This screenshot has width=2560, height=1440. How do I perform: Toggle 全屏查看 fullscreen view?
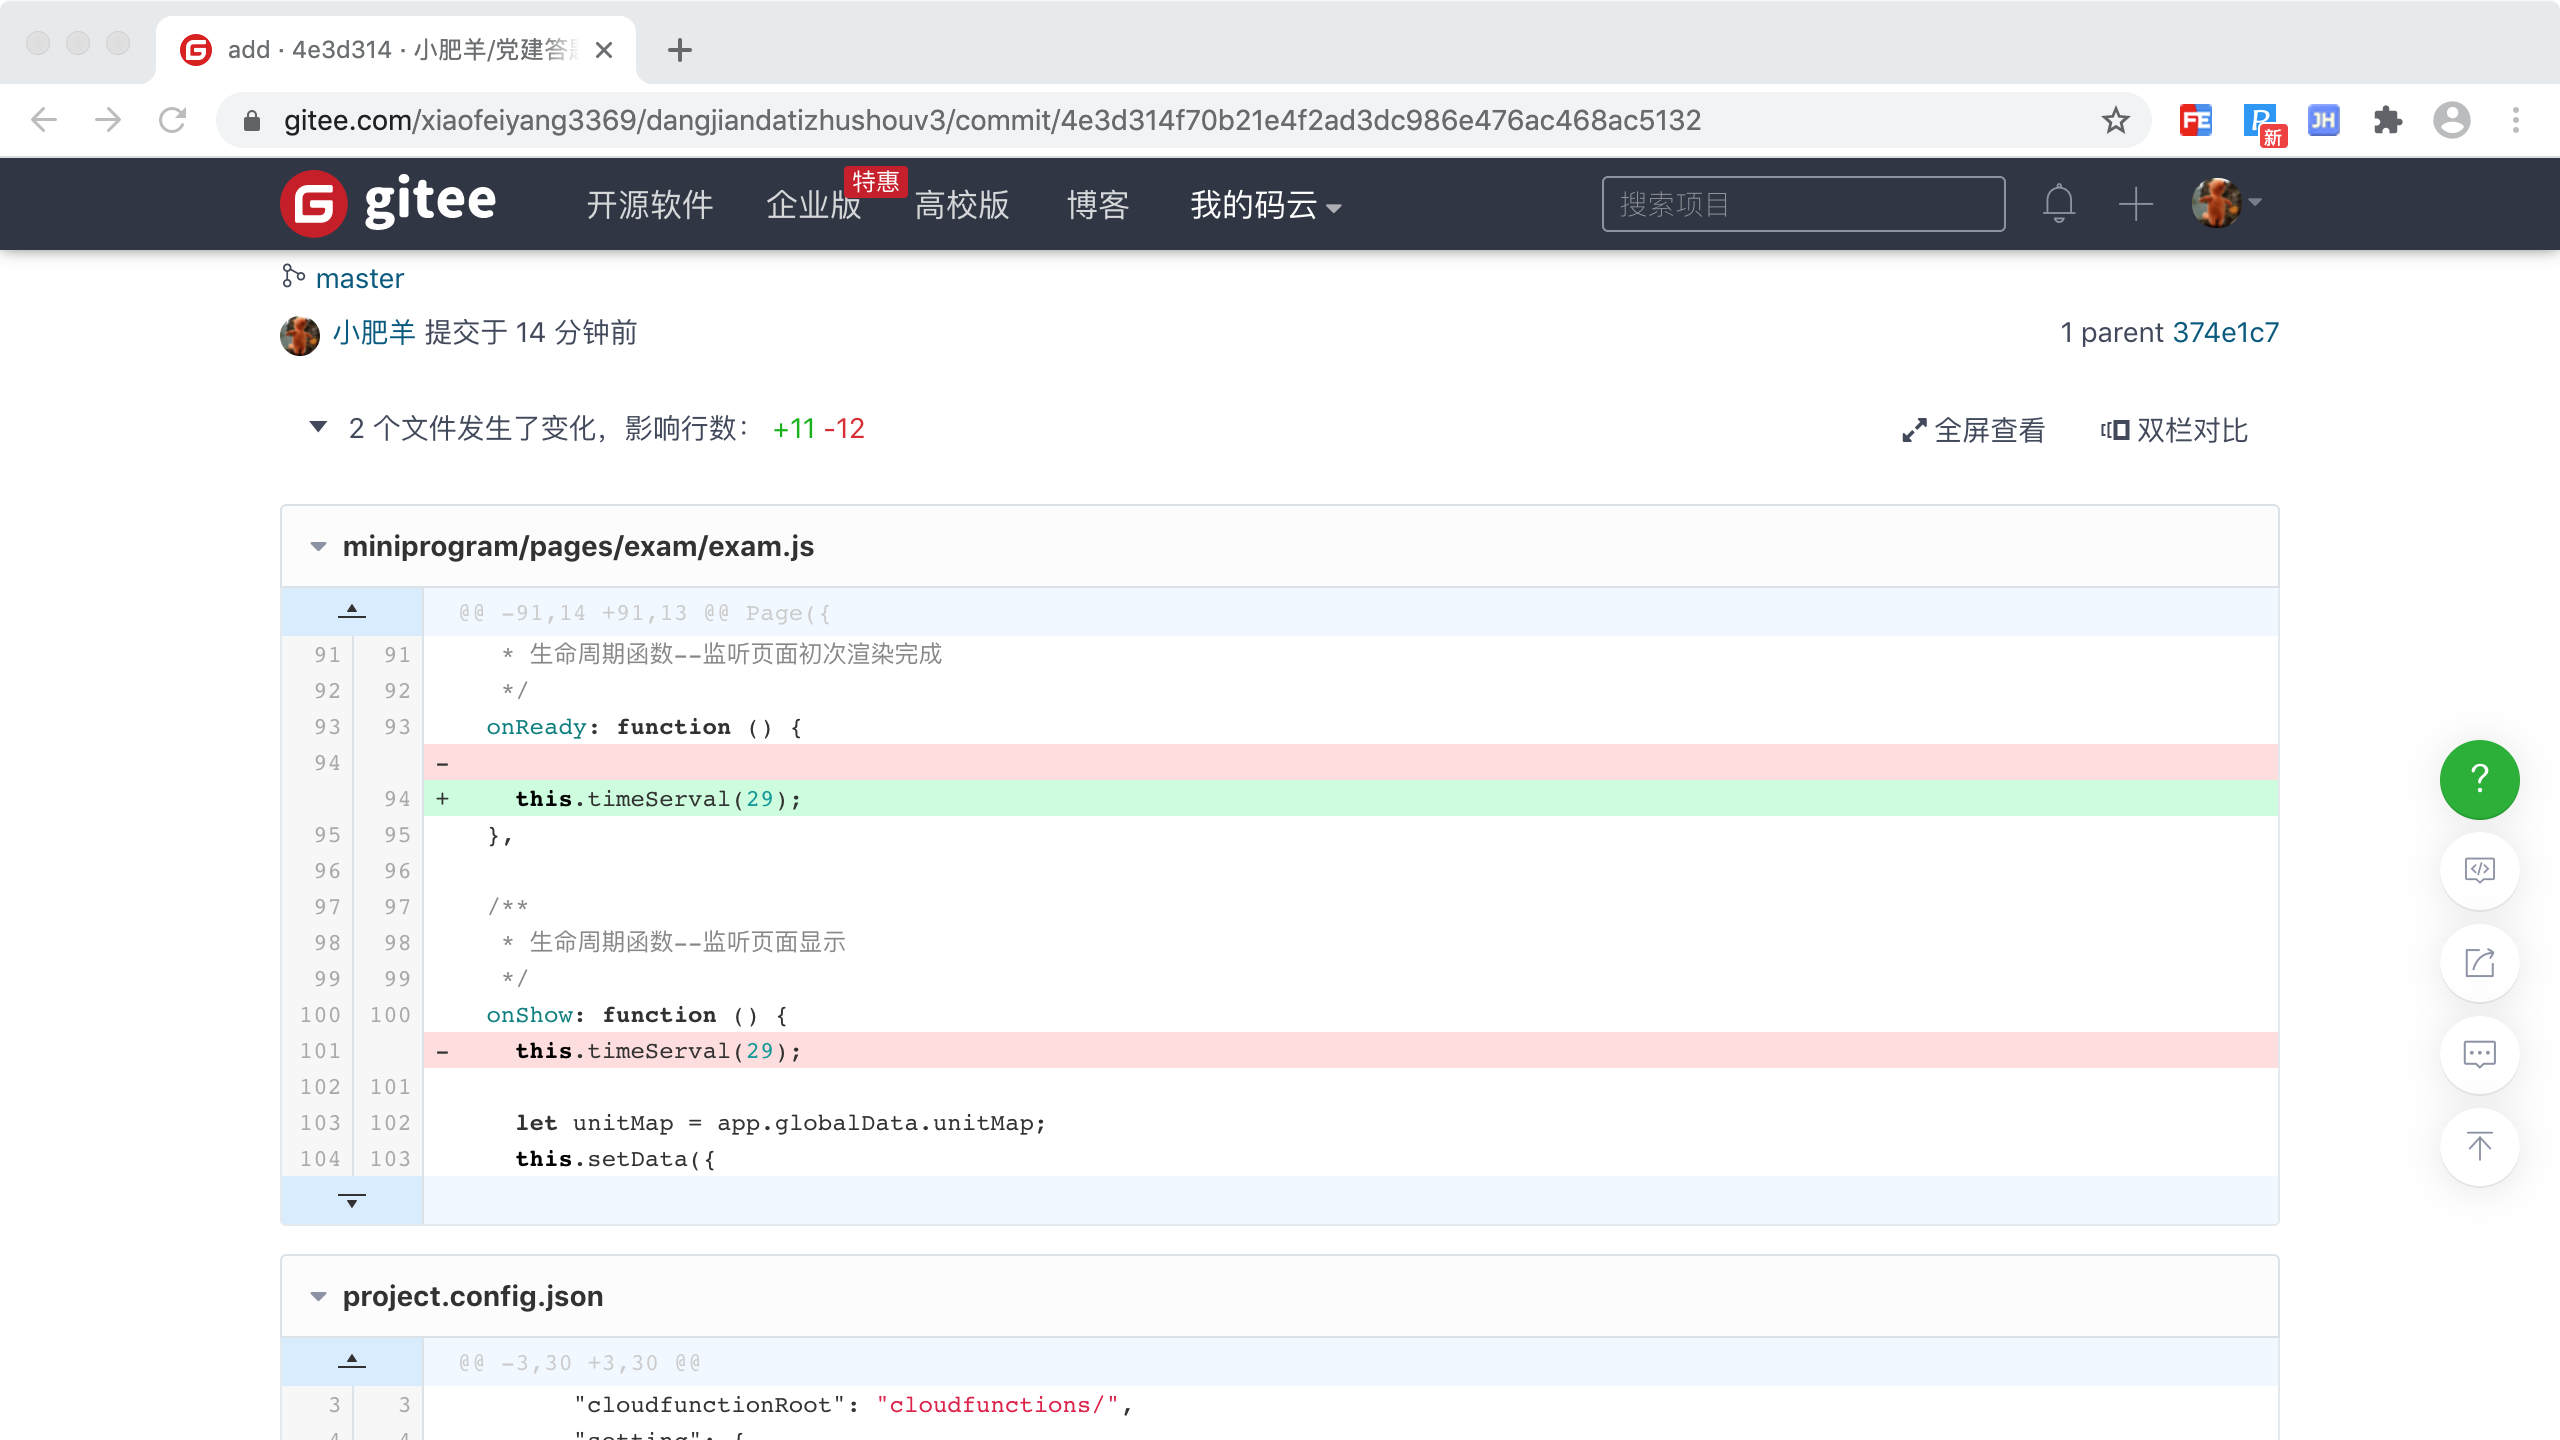point(1973,430)
